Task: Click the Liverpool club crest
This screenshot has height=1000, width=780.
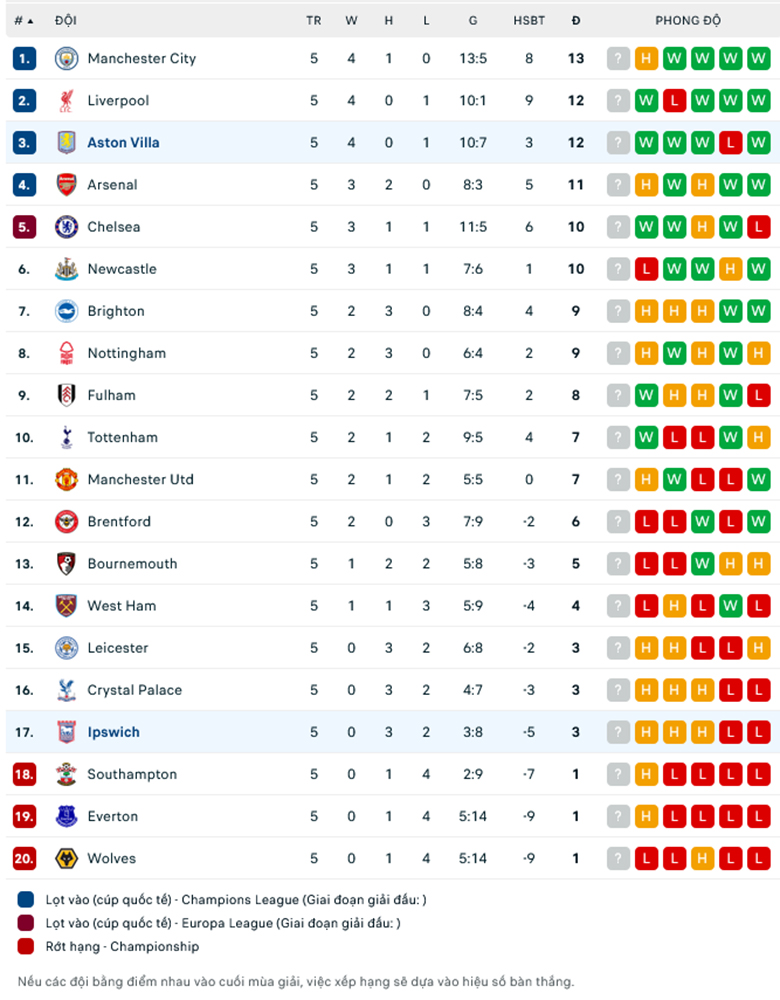Action: pyautogui.click(x=66, y=100)
